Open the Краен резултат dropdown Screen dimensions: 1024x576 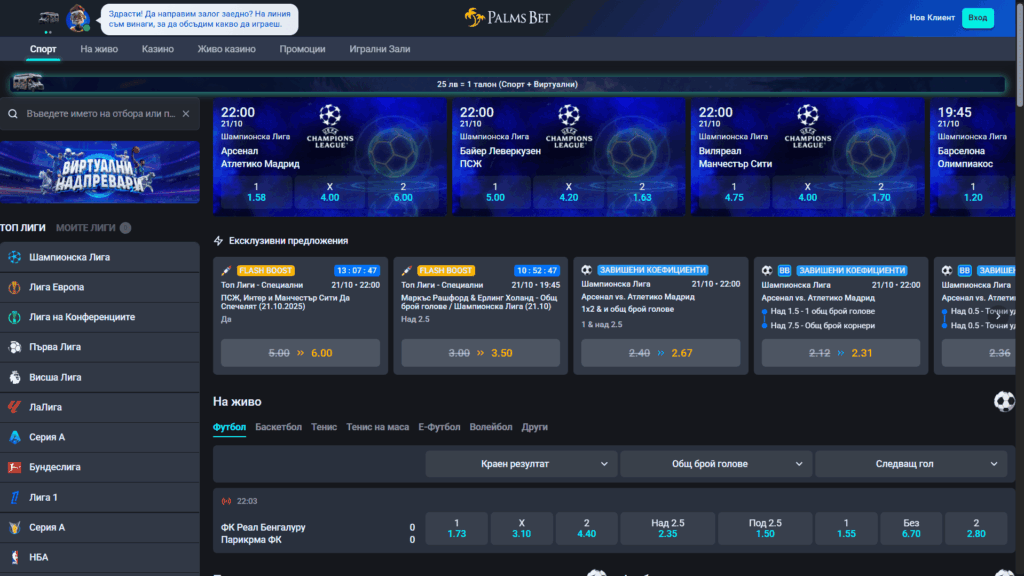tap(520, 464)
